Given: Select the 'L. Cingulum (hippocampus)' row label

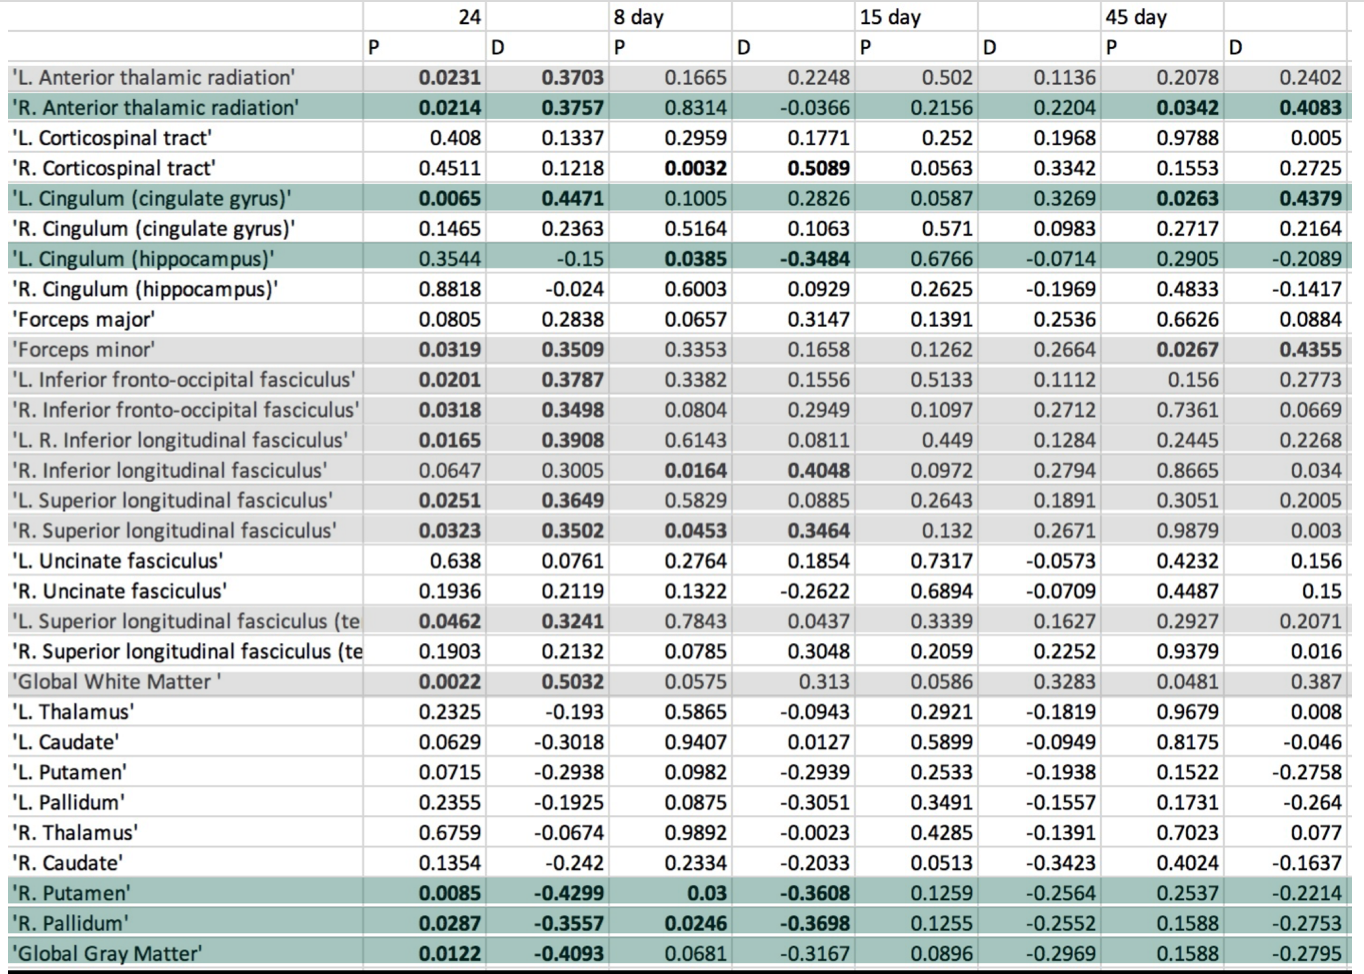Looking at the screenshot, I should [142, 259].
